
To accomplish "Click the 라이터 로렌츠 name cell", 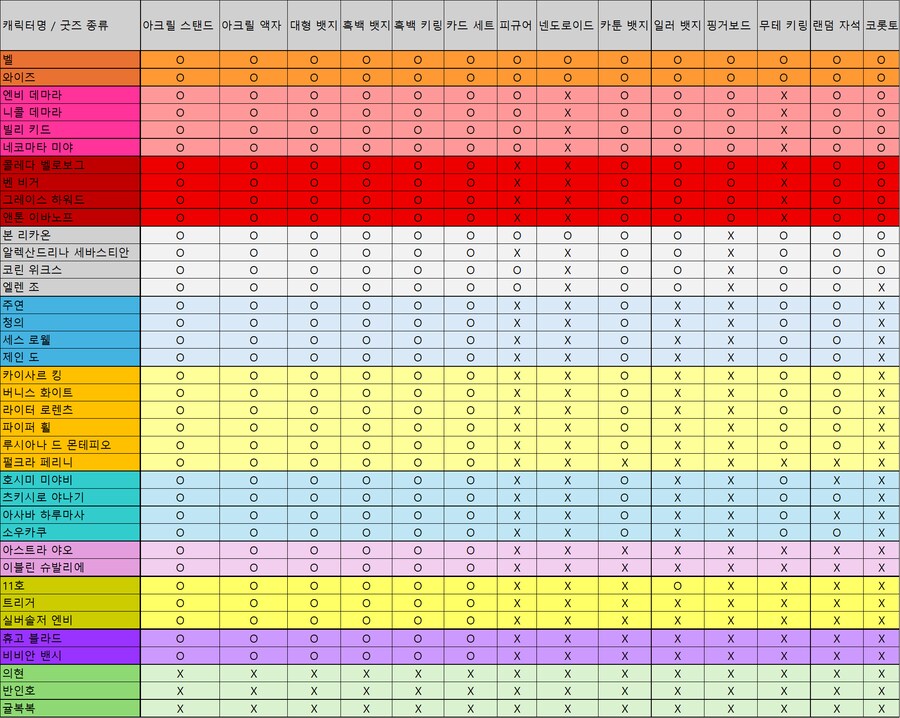I will point(70,410).
